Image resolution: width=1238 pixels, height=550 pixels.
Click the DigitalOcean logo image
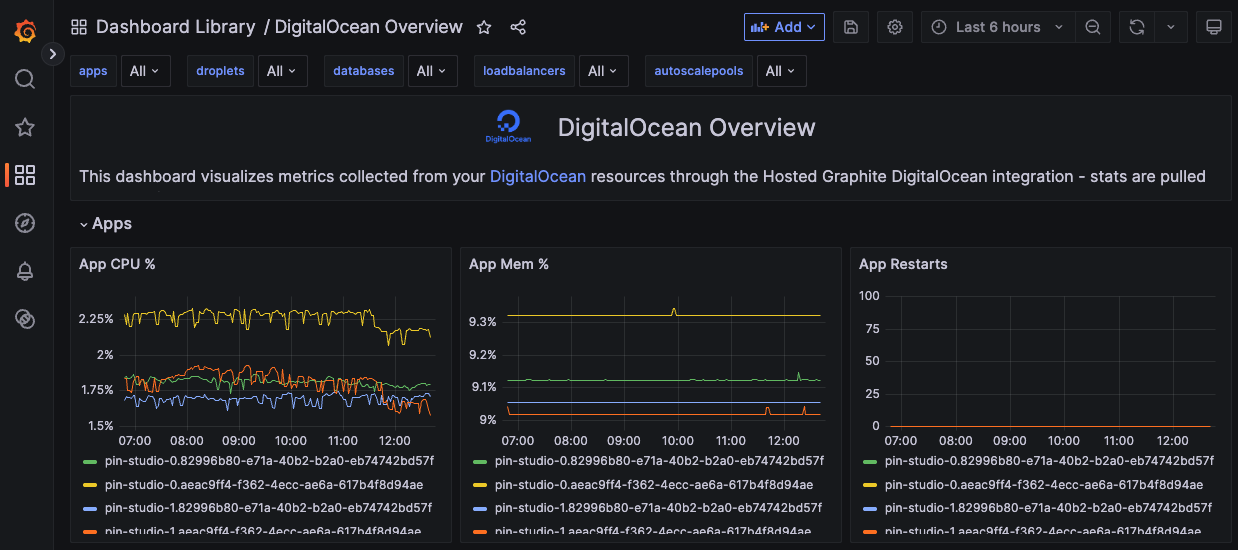pyautogui.click(x=508, y=127)
